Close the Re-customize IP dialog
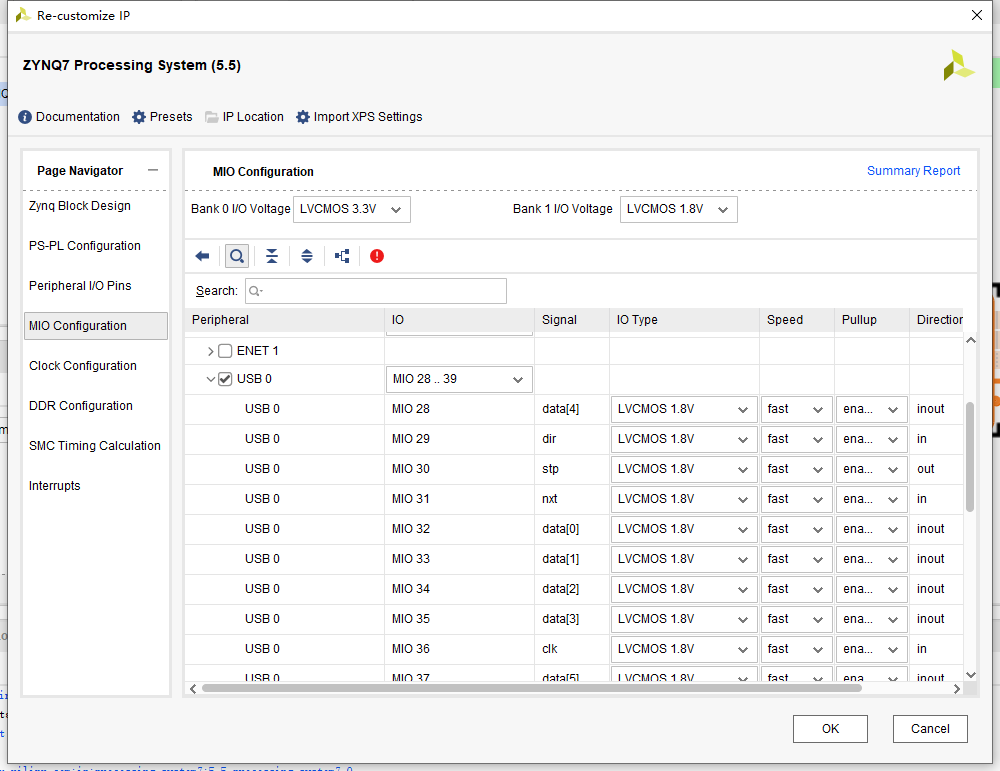The height and width of the screenshot is (771, 1000). (x=976, y=15)
